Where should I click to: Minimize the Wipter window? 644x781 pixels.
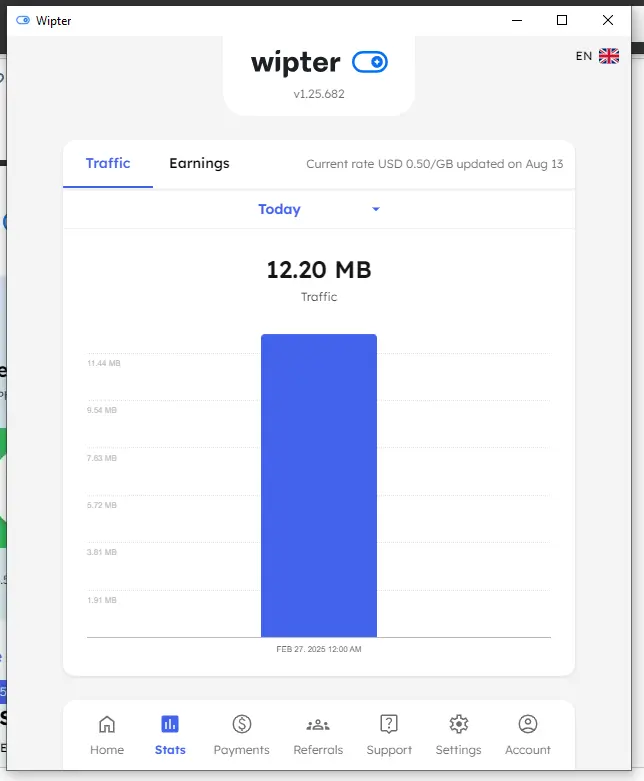coord(517,20)
